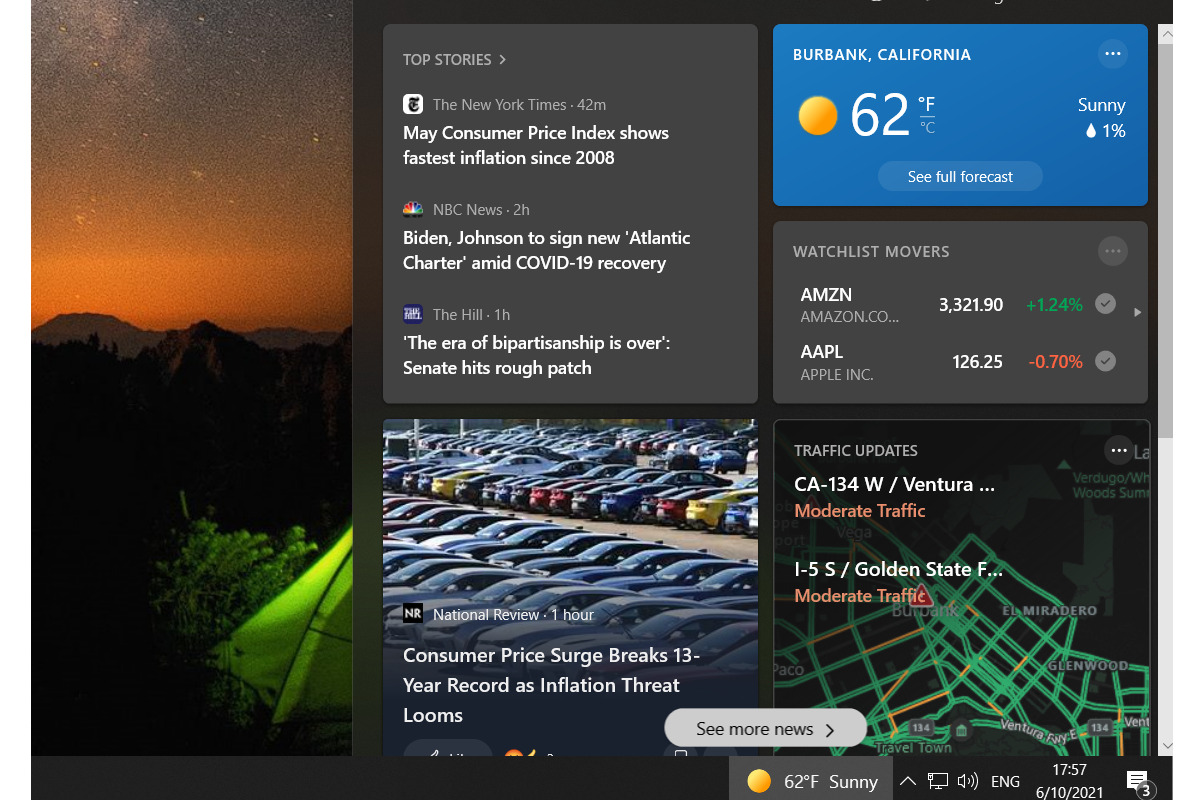1200x800 pixels.
Task: Open the Biden Johnson Atlantic Charter story
Action: 547,250
